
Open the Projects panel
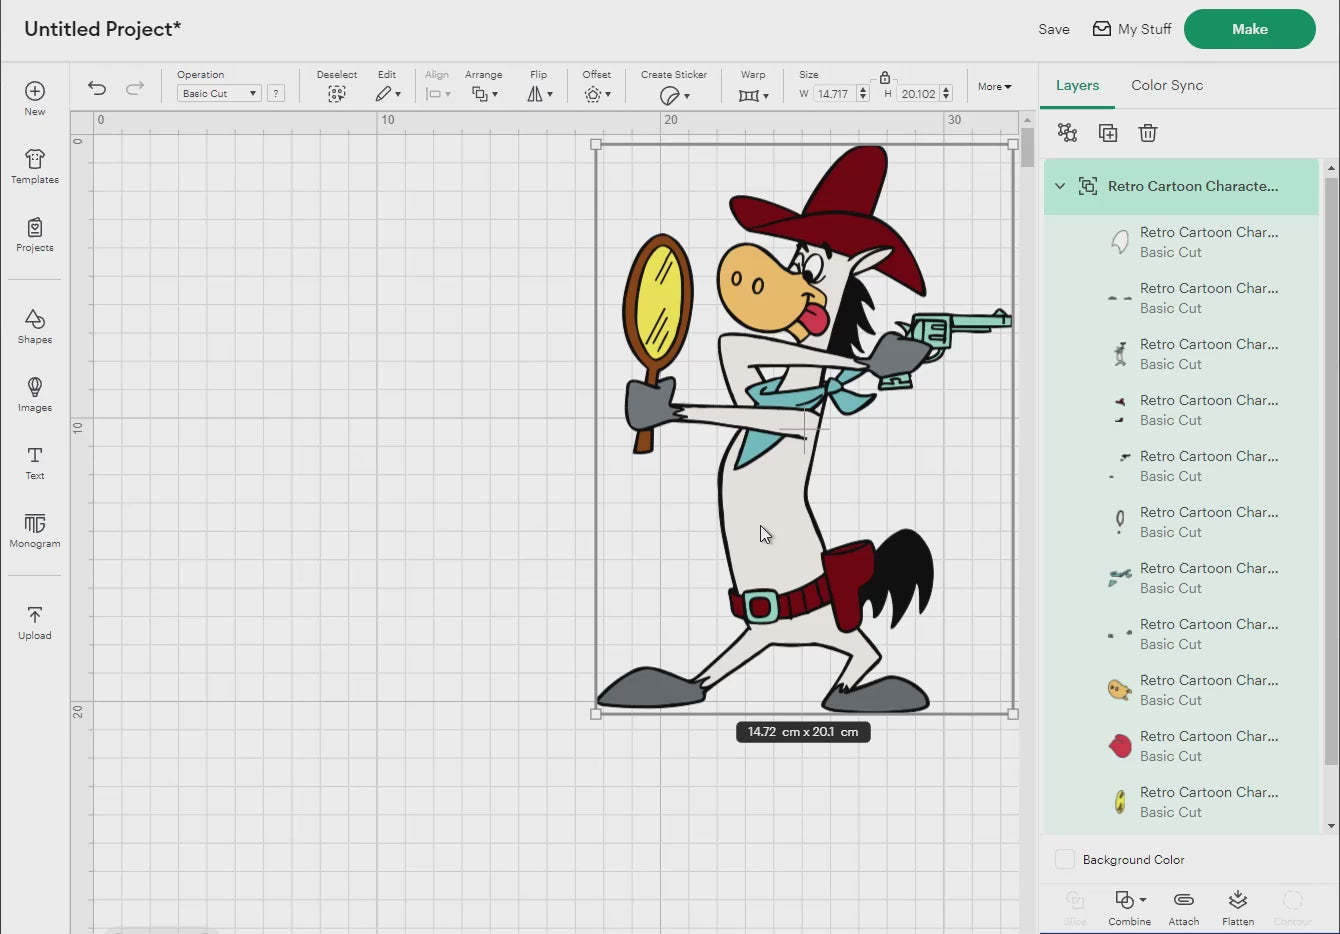35,234
